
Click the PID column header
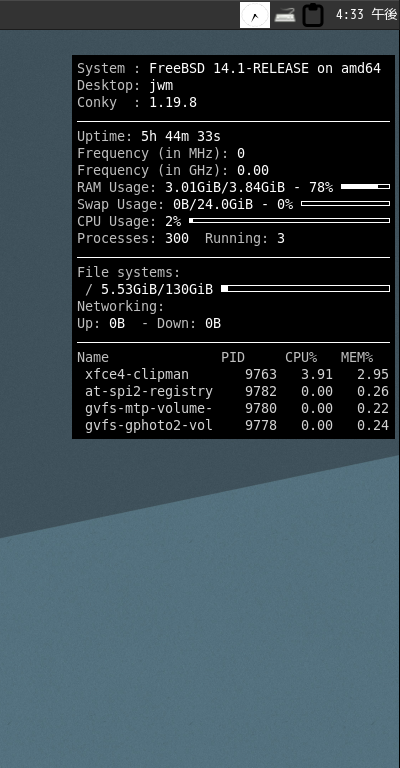[x=233, y=358]
